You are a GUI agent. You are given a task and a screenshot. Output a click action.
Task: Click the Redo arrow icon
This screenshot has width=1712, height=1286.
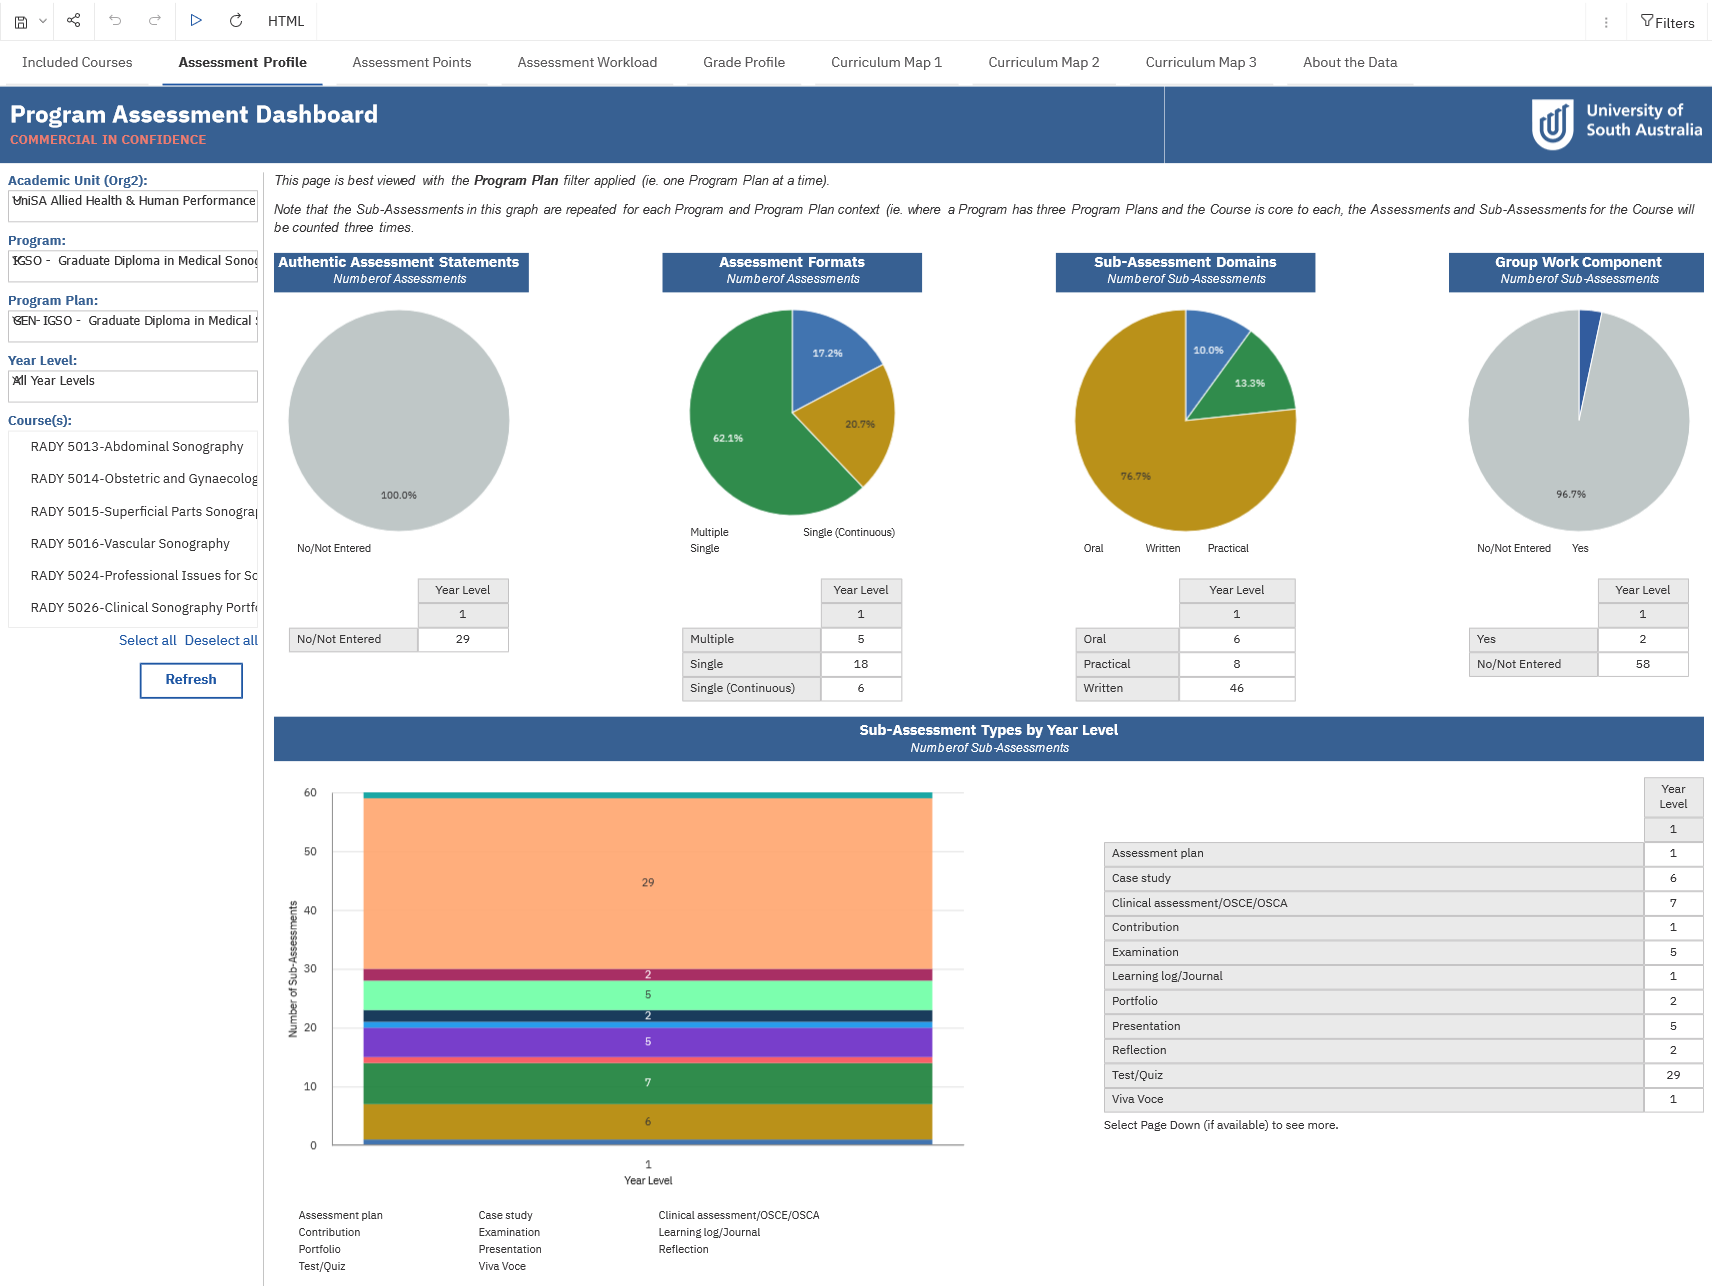coord(155,21)
